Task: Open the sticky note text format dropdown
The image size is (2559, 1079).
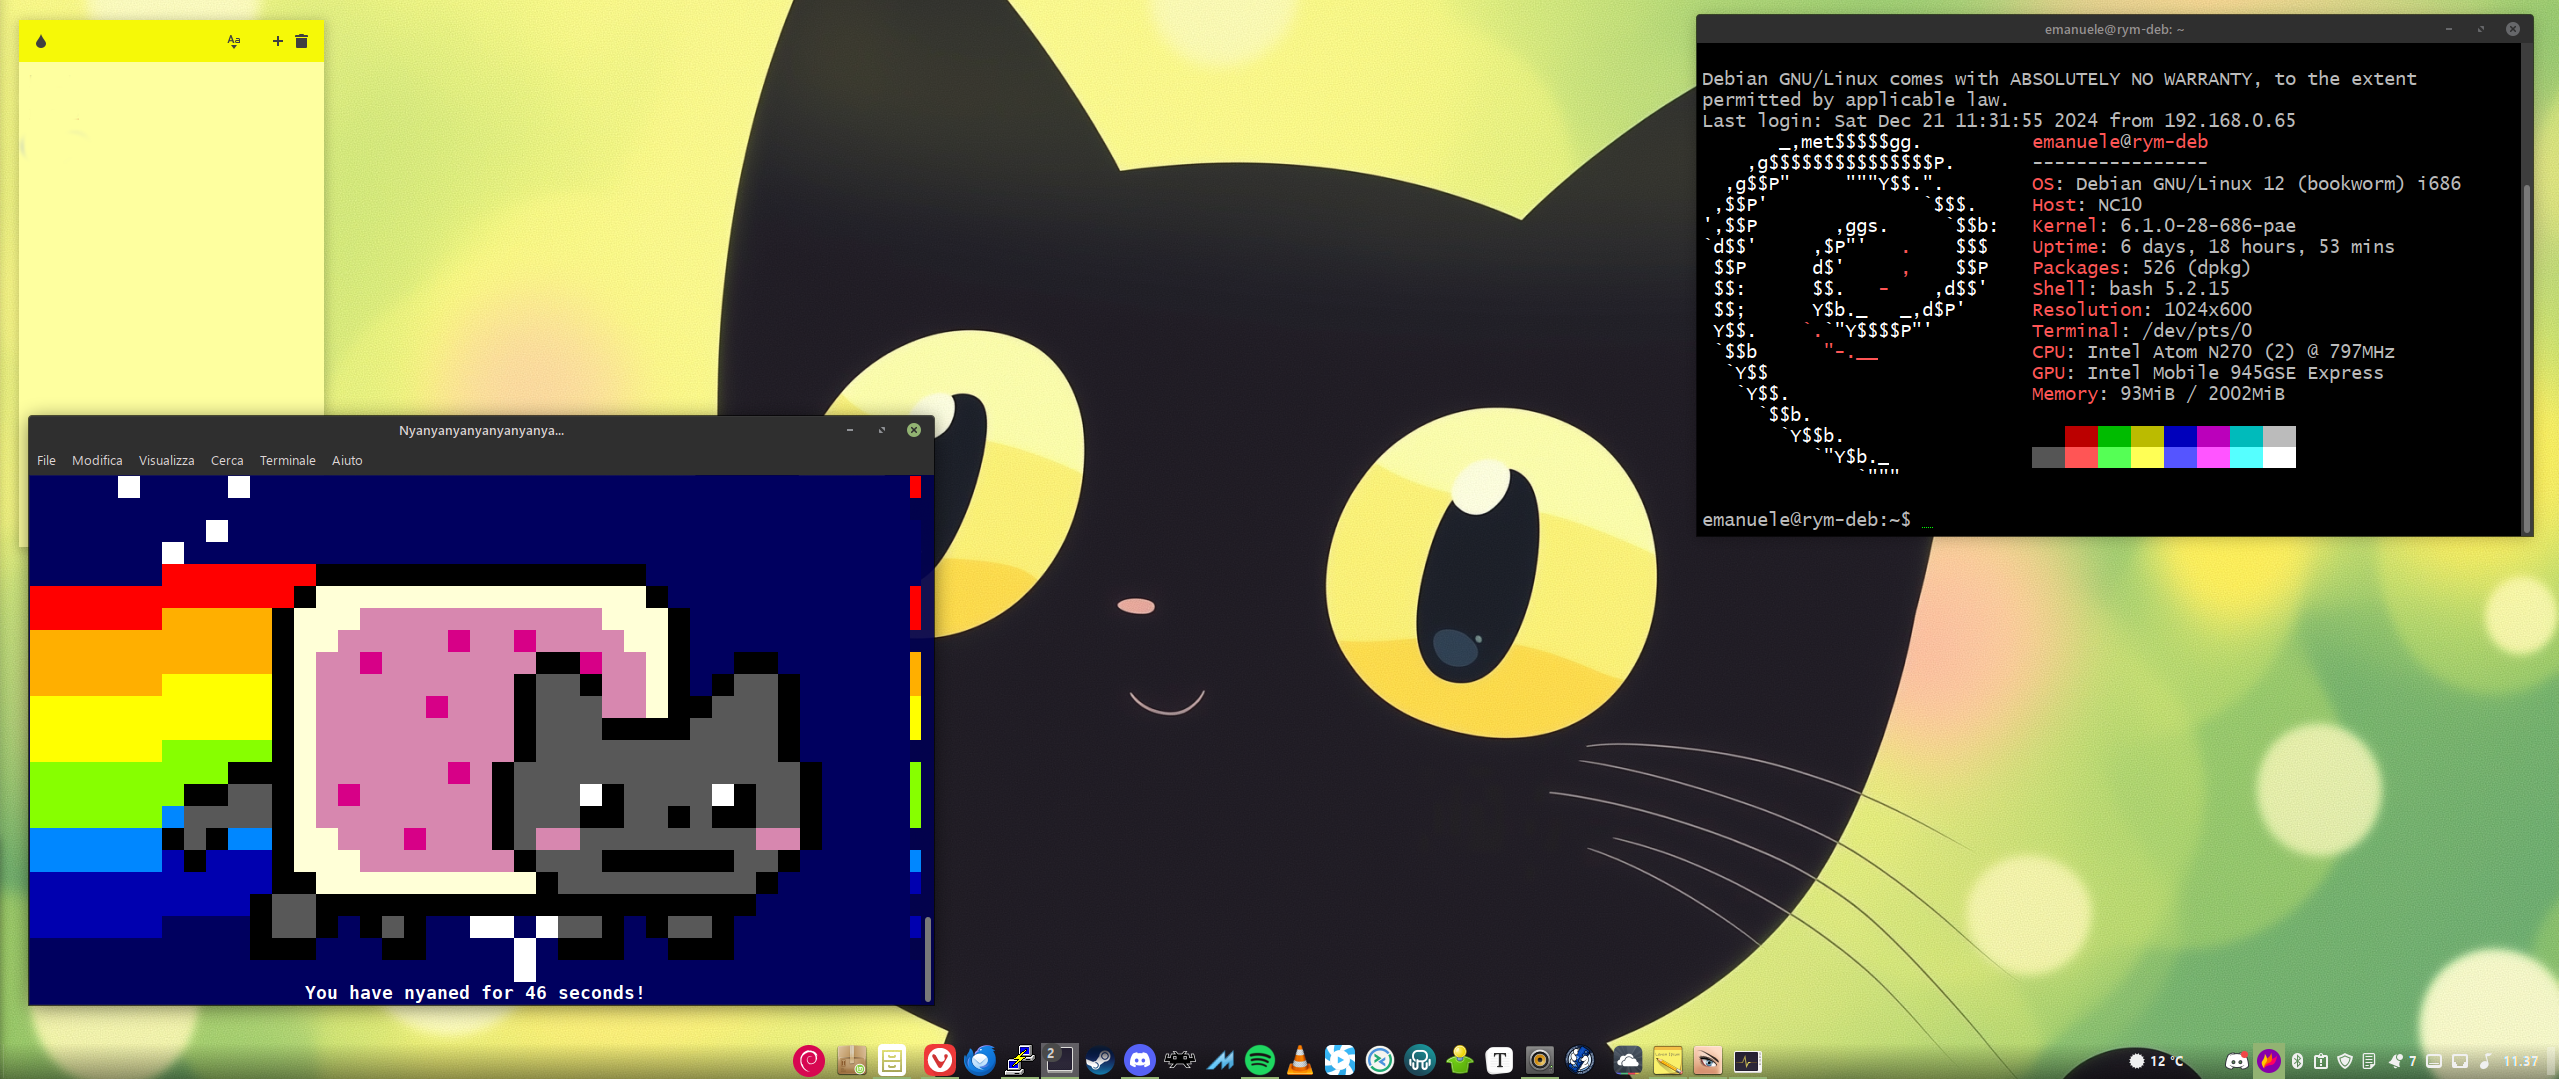Action: point(234,41)
